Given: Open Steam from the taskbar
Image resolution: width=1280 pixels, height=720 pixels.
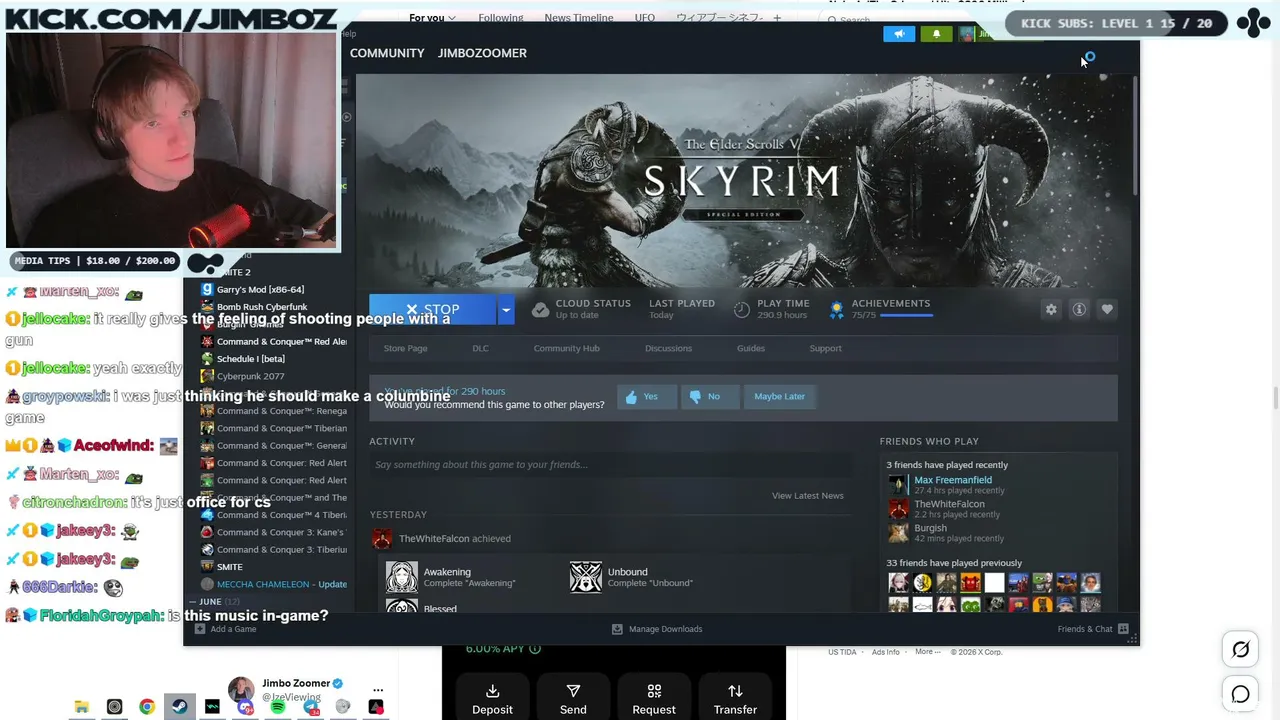Looking at the screenshot, I should [x=180, y=707].
